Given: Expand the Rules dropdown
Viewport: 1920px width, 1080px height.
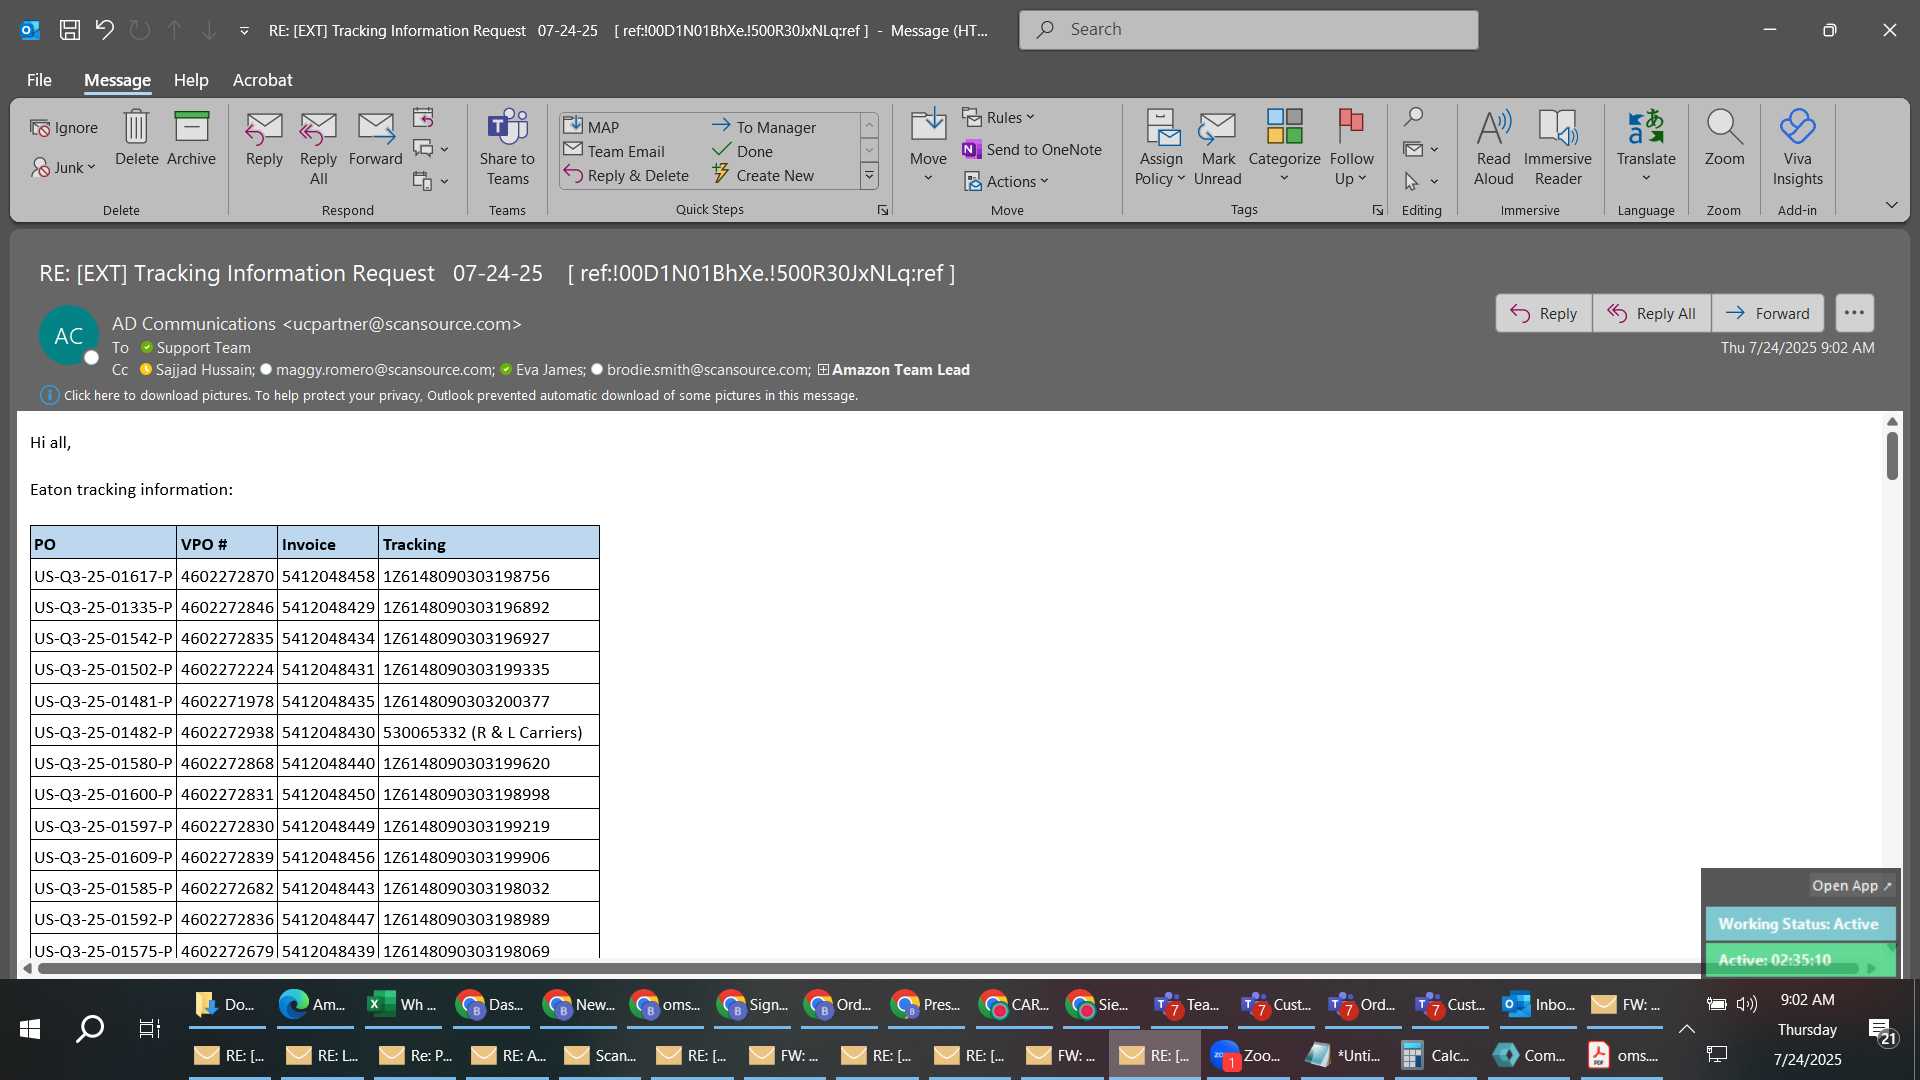Looking at the screenshot, I should coord(999,118).
